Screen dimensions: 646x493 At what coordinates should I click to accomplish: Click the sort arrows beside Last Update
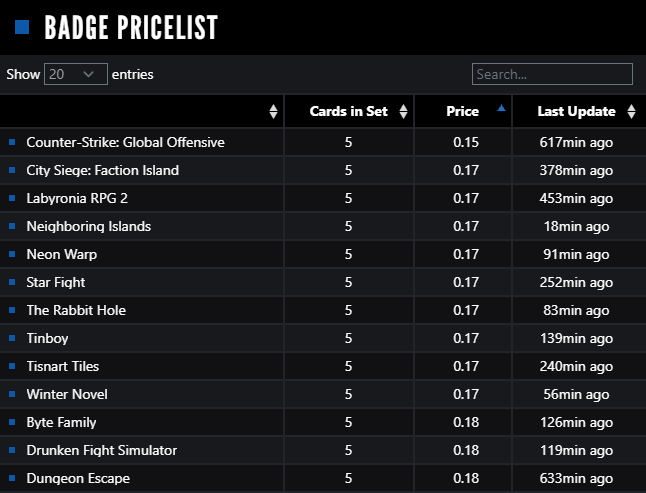(x=631, y=112)
